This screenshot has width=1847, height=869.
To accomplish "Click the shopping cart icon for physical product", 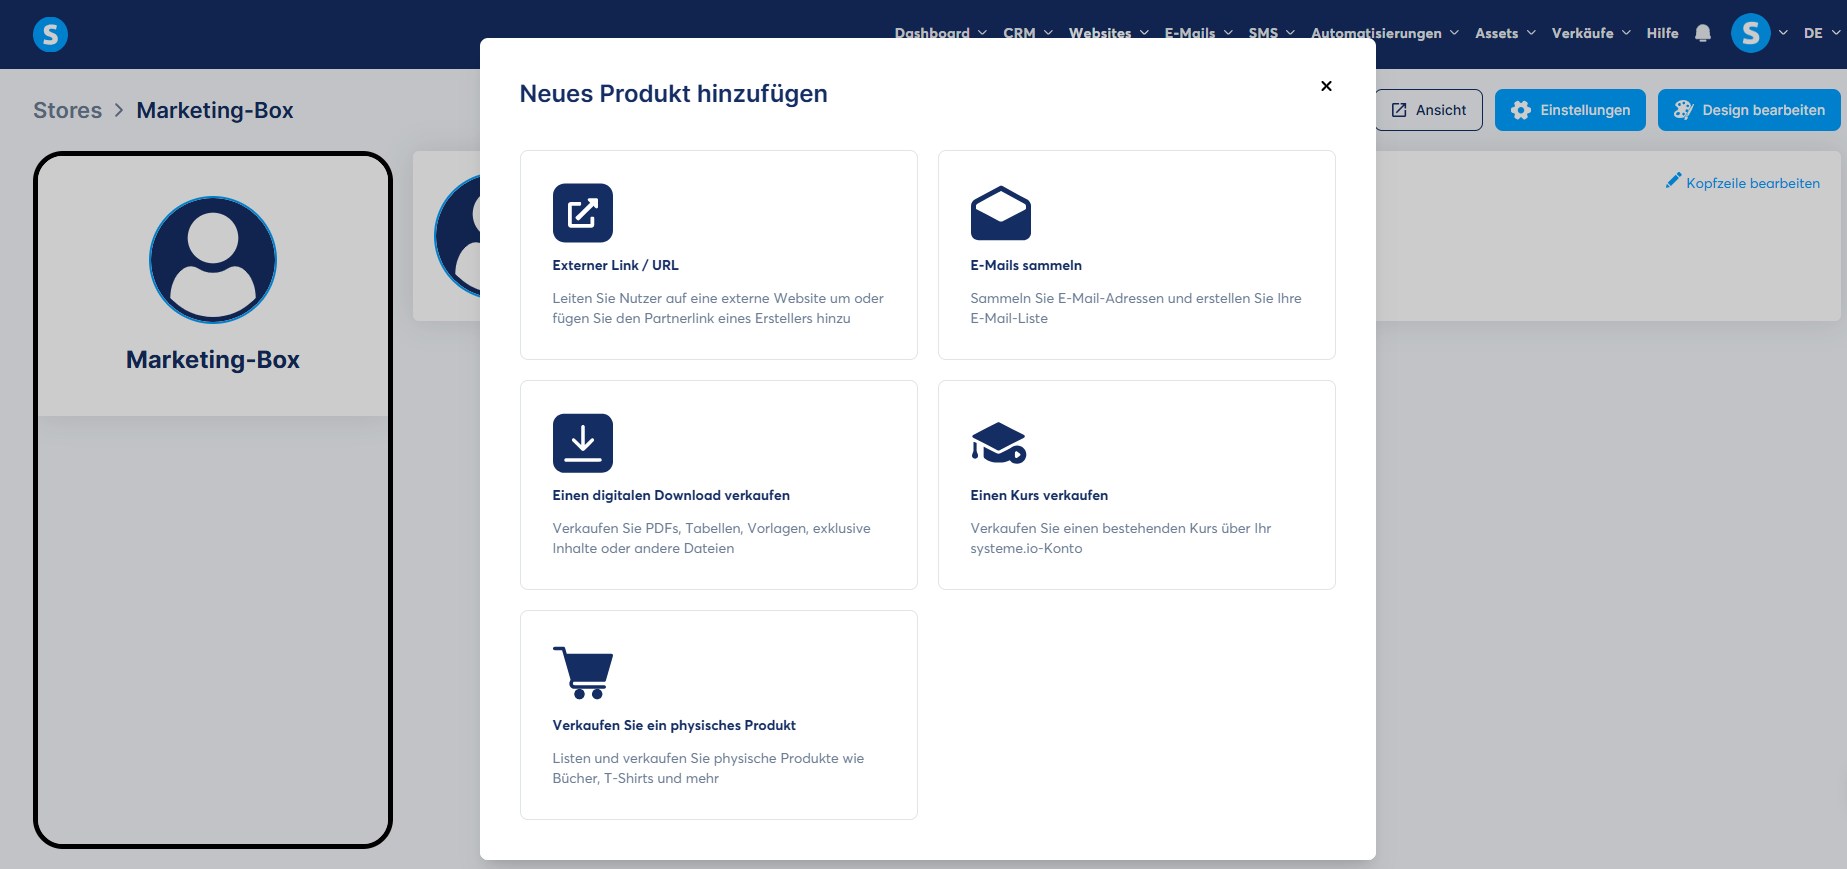I will pyautogui.click(x=582, y=673).
